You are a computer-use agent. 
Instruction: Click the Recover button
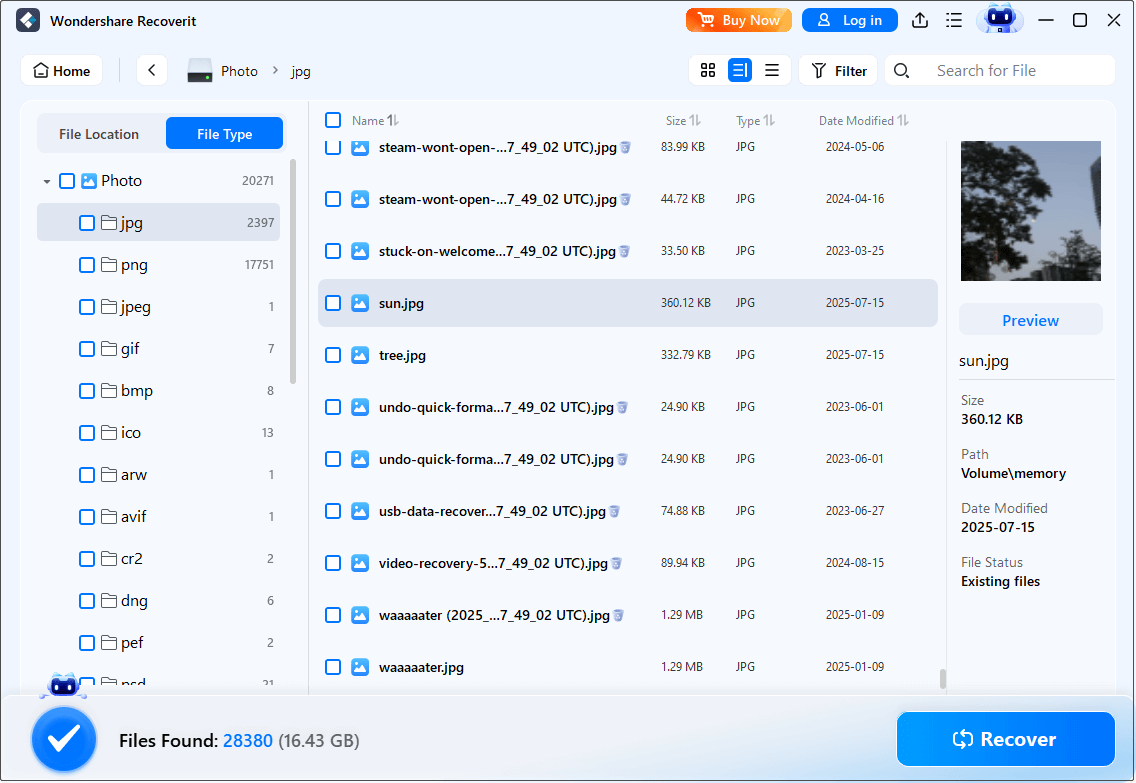[1005, 739]
